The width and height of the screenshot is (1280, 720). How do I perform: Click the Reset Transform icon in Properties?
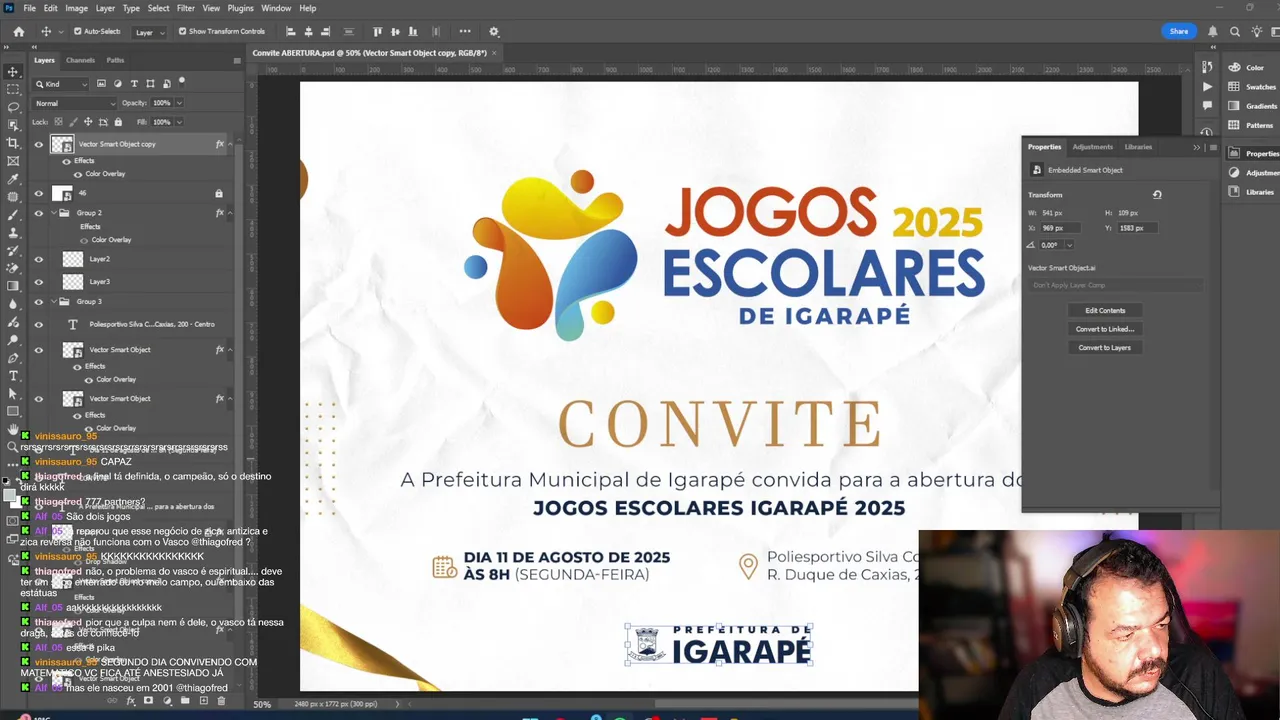pos(1157,195)
